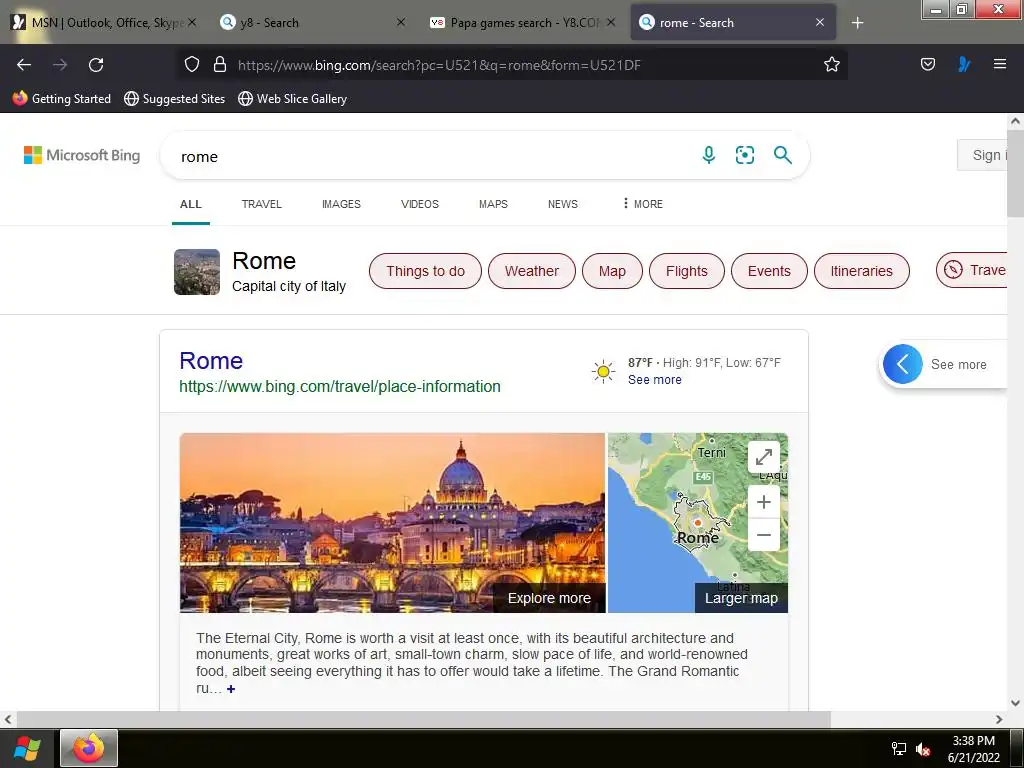Zoom in on the Rome map
This screenshot has width=1024, height=768.
pos(763,502)
